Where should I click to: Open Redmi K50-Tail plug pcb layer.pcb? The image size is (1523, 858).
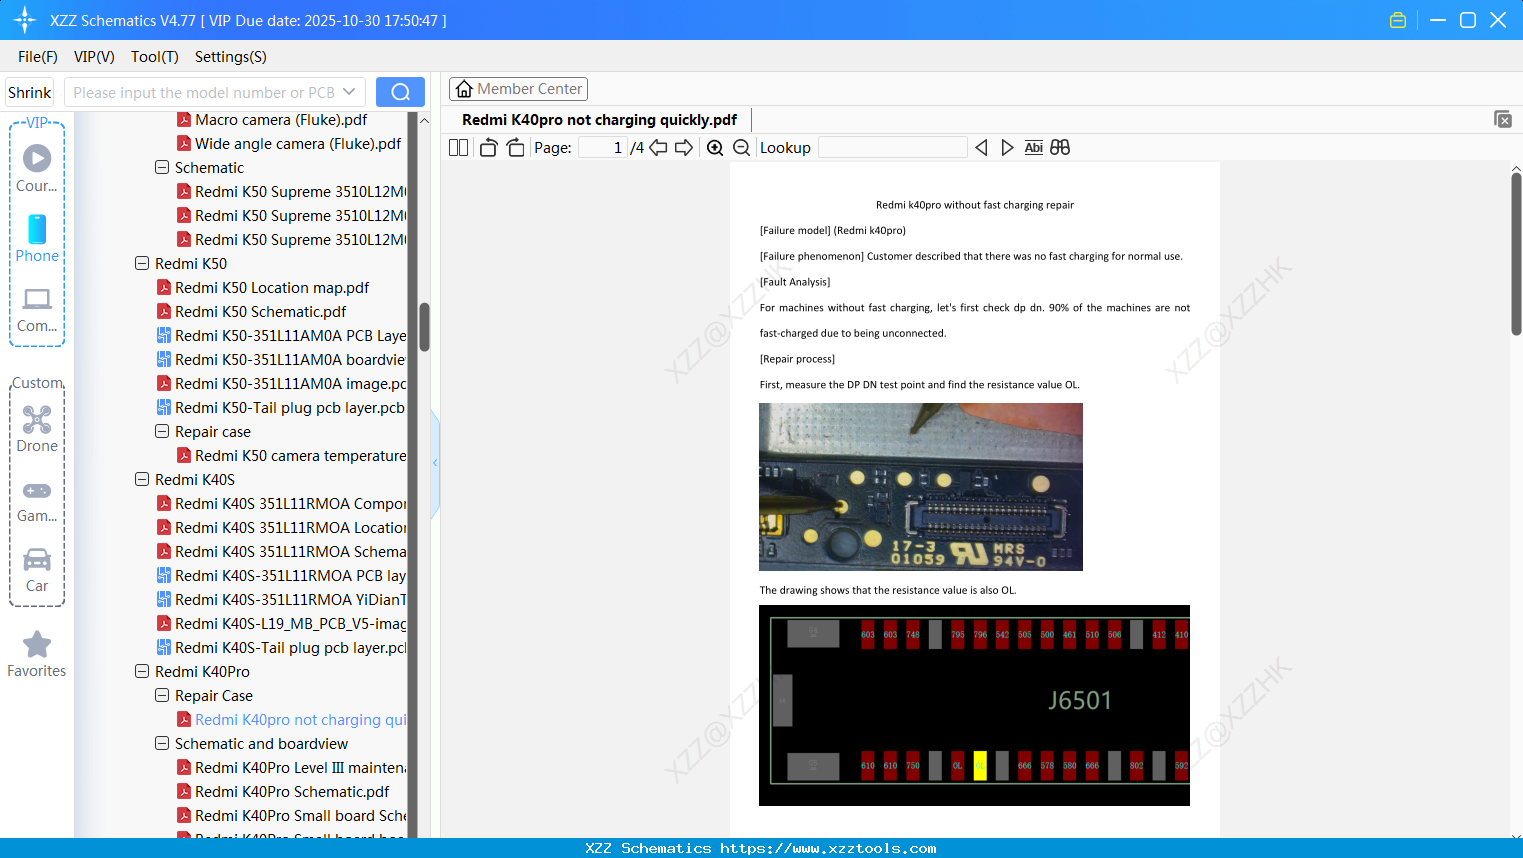[281, 408]
